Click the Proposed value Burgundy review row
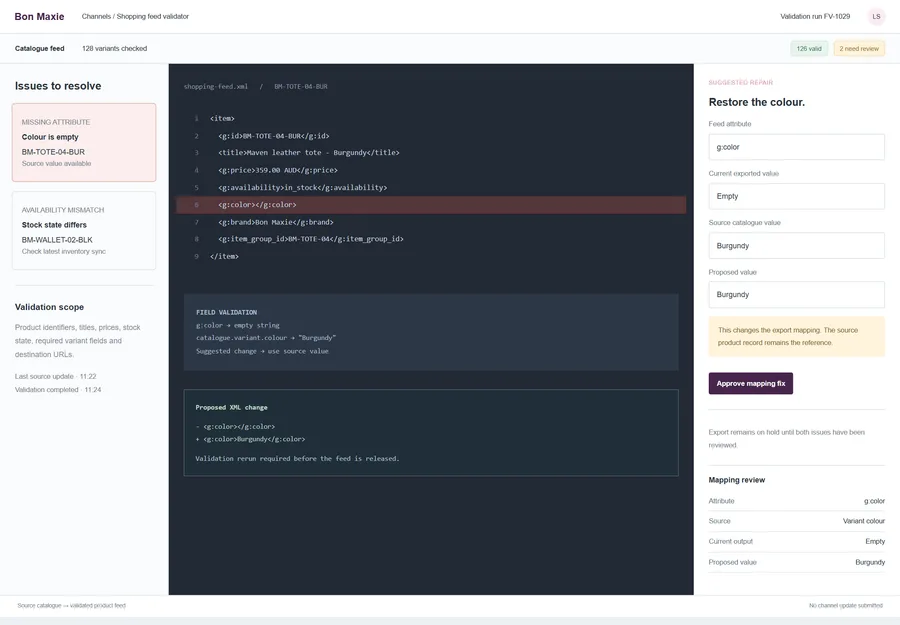This screenshot has width=900, height=625. [x=796, y=562]
